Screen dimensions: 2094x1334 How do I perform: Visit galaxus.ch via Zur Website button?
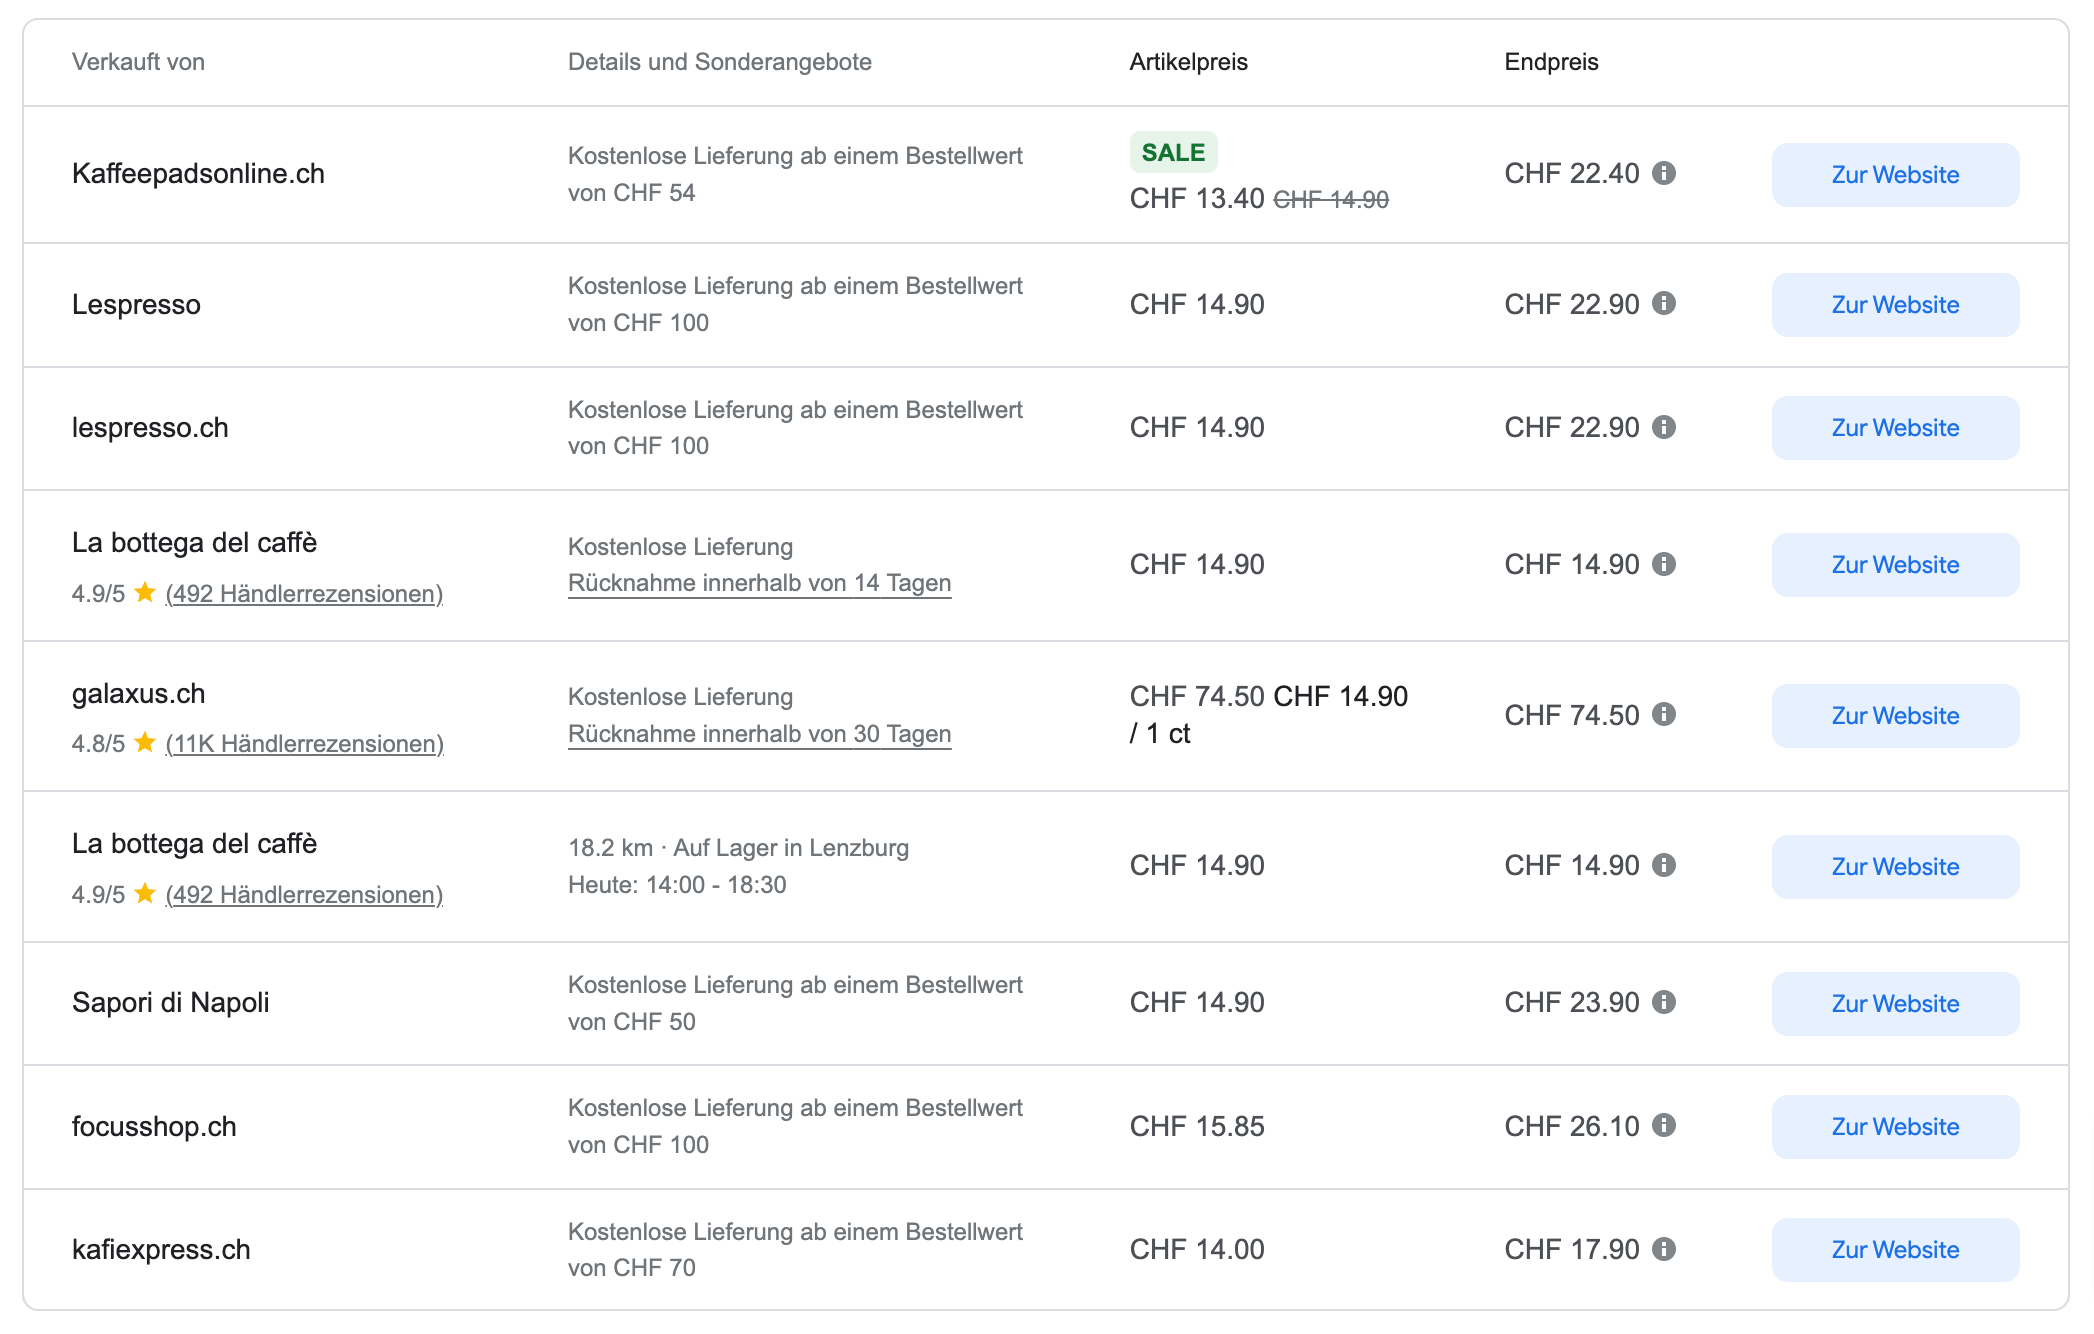pos(1894,716)
